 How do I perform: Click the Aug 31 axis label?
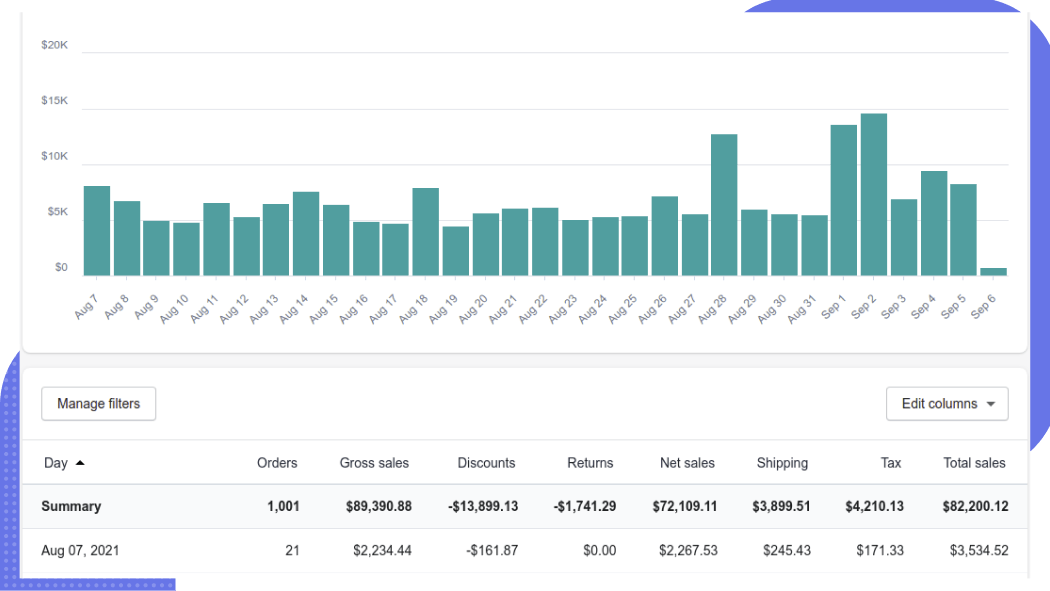[803, 309]
